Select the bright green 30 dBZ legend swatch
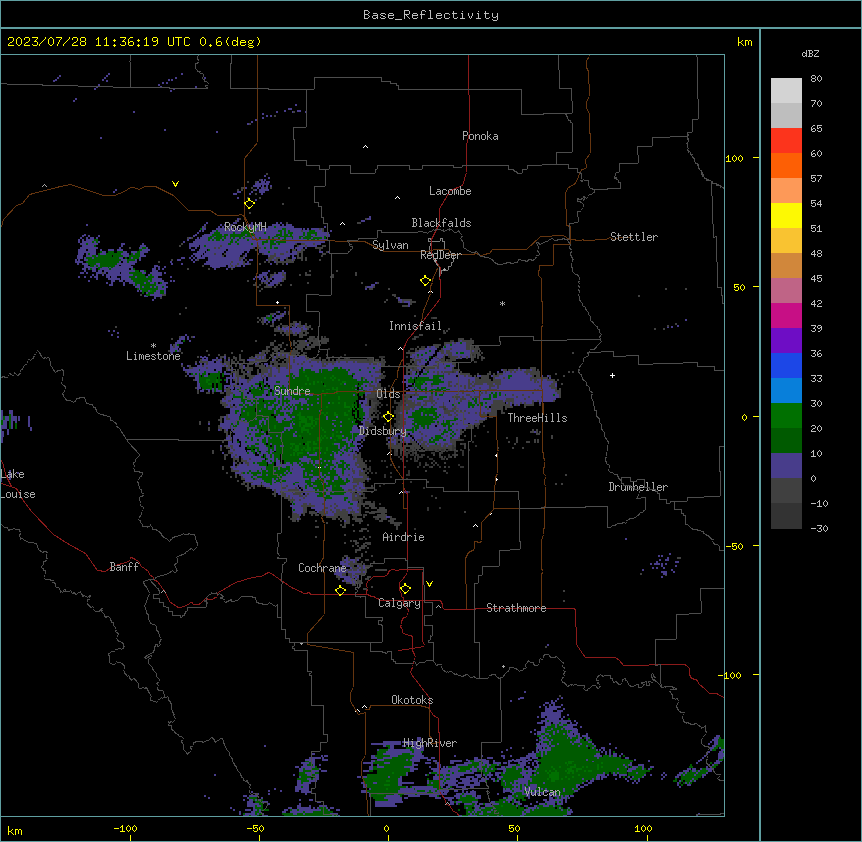 click(786, 416)
